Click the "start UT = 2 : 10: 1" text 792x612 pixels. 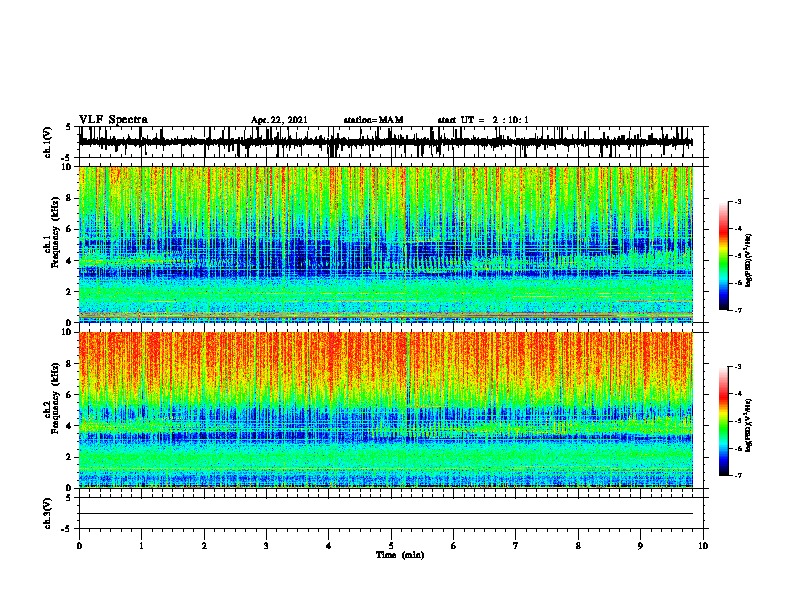pyautogui.click(x=483, y=120)
